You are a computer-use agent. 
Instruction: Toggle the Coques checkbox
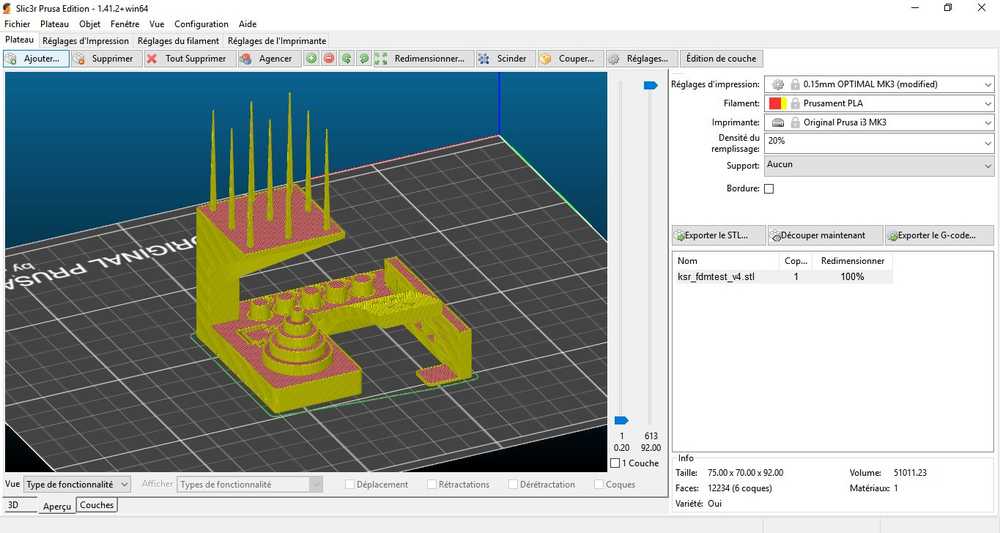coord(599,485)
